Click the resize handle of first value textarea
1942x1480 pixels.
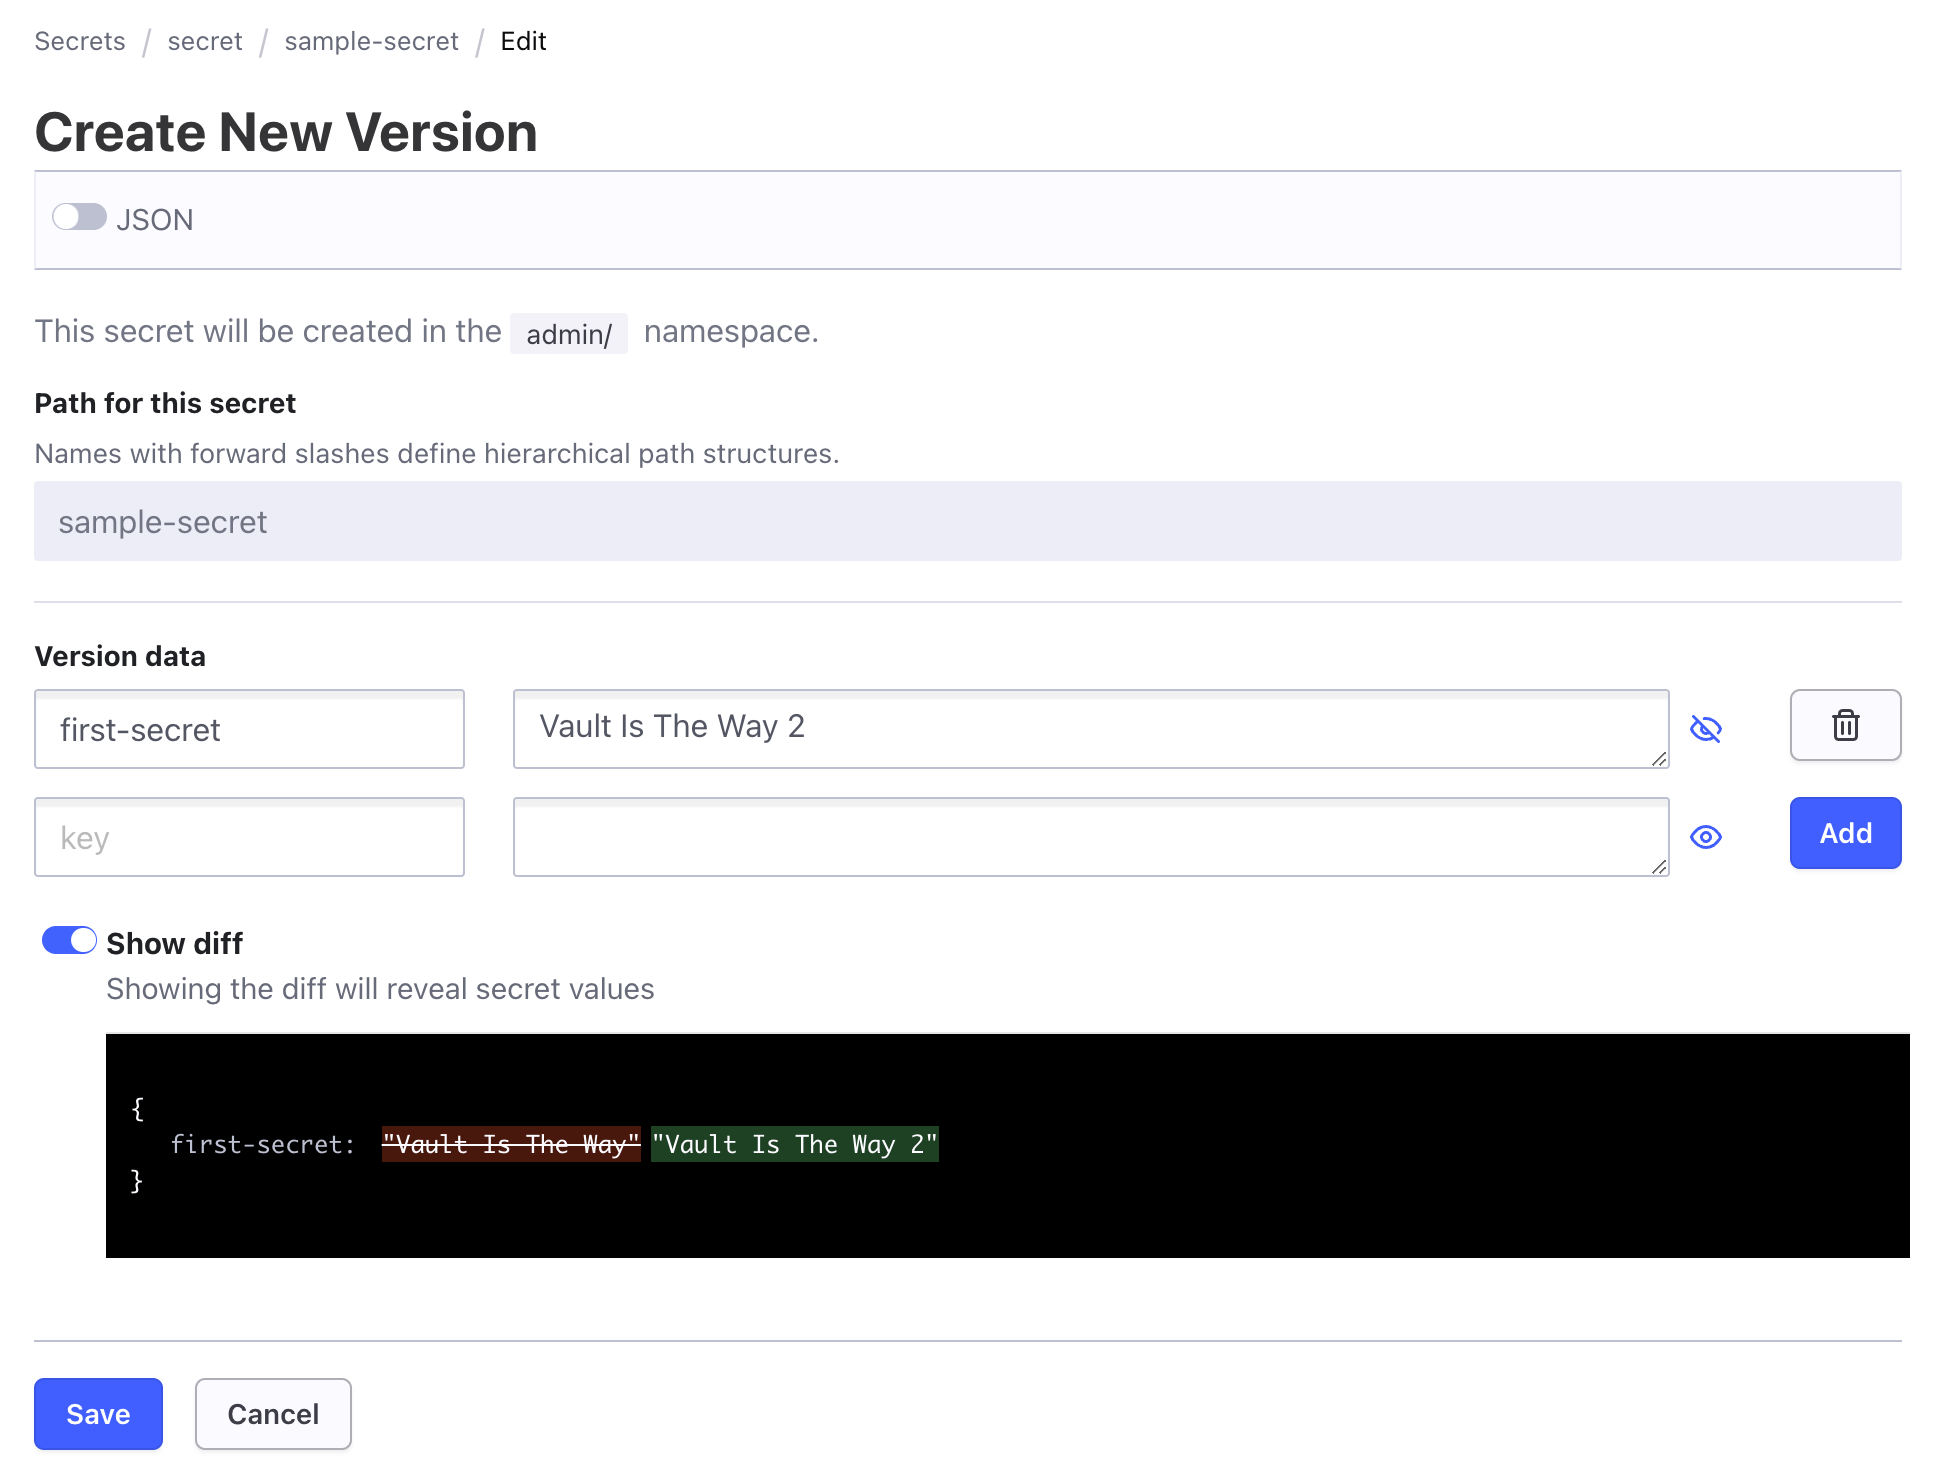point(1659,759)
